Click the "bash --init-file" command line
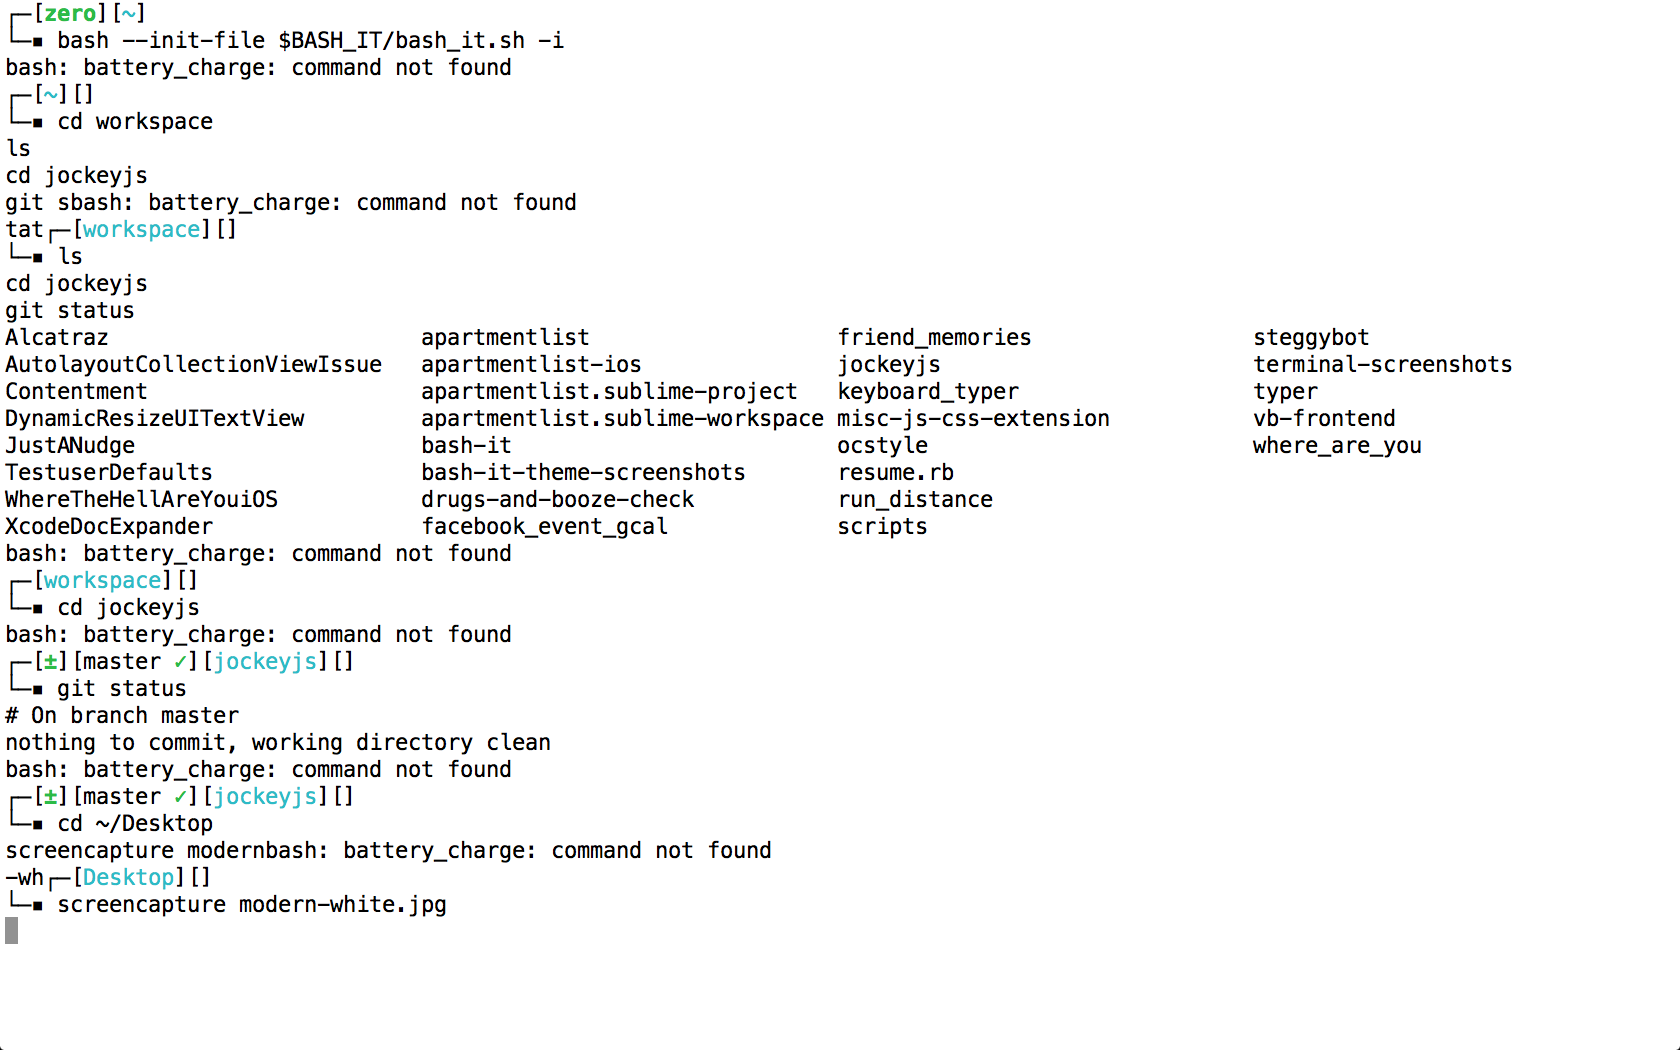Screen dimensions: 1680x1050 [310, 40]
